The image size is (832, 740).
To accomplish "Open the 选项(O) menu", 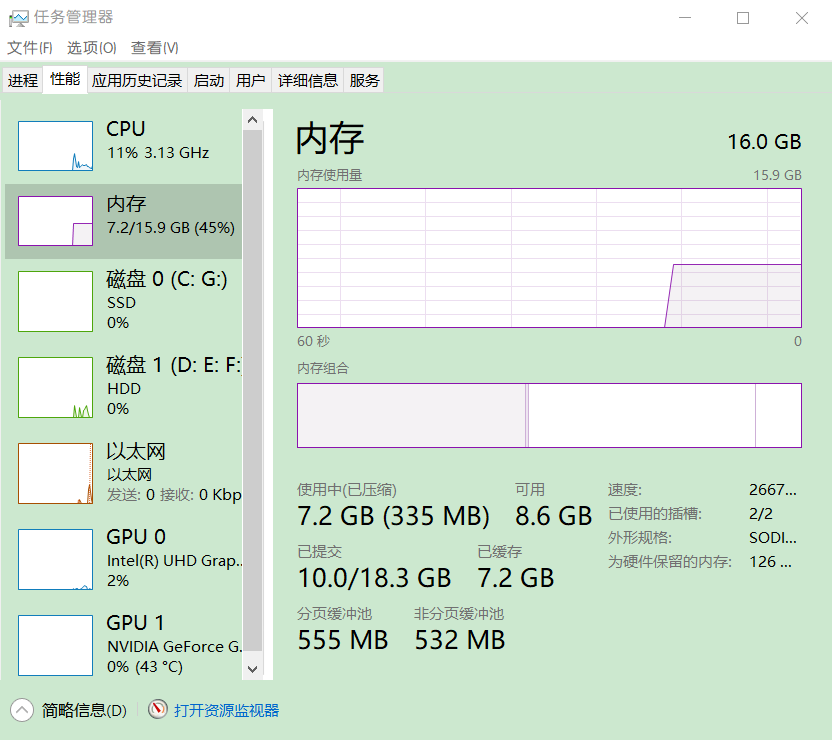I will 91,48.
